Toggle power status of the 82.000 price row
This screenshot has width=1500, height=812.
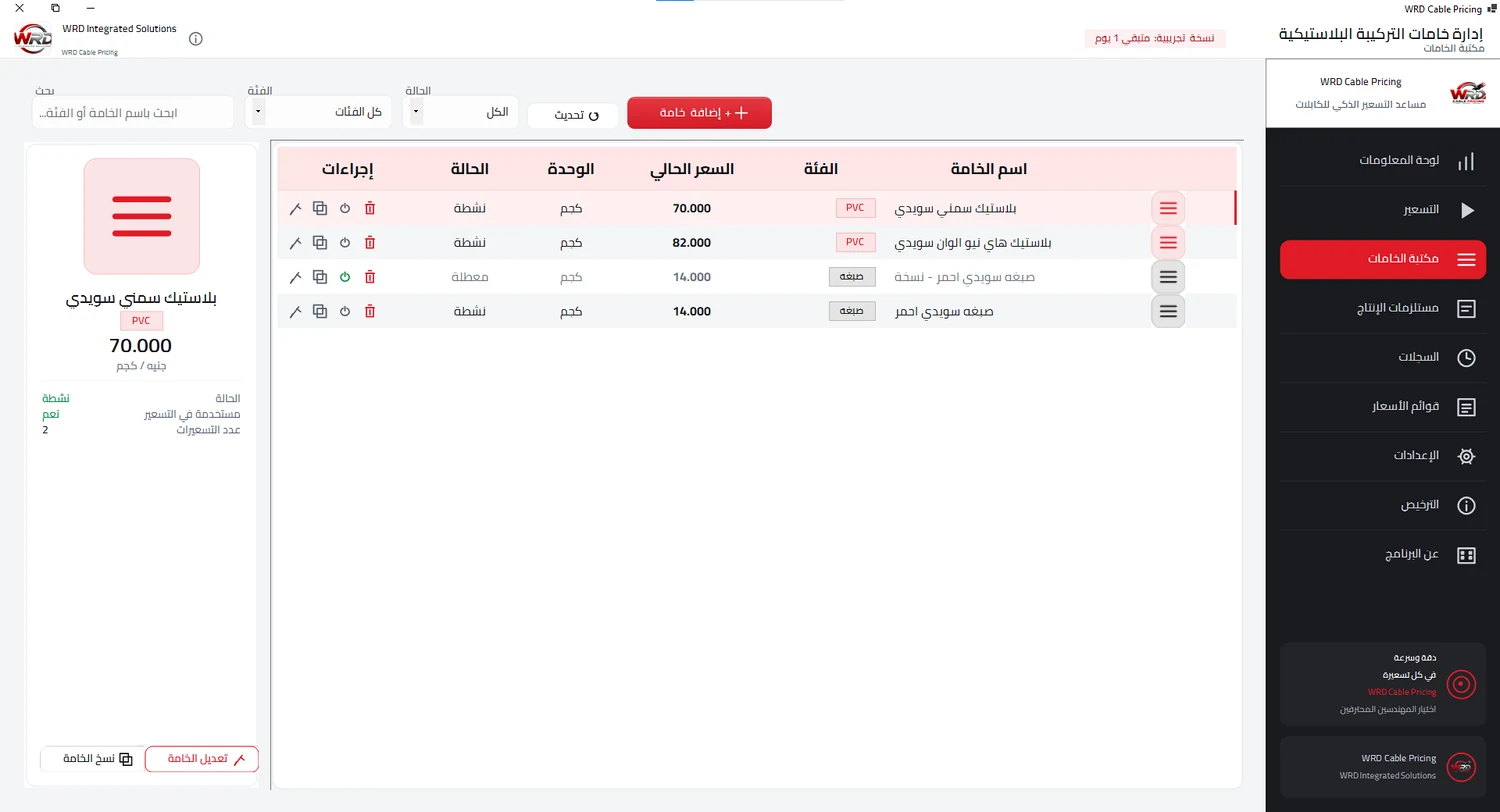(345, 242)
